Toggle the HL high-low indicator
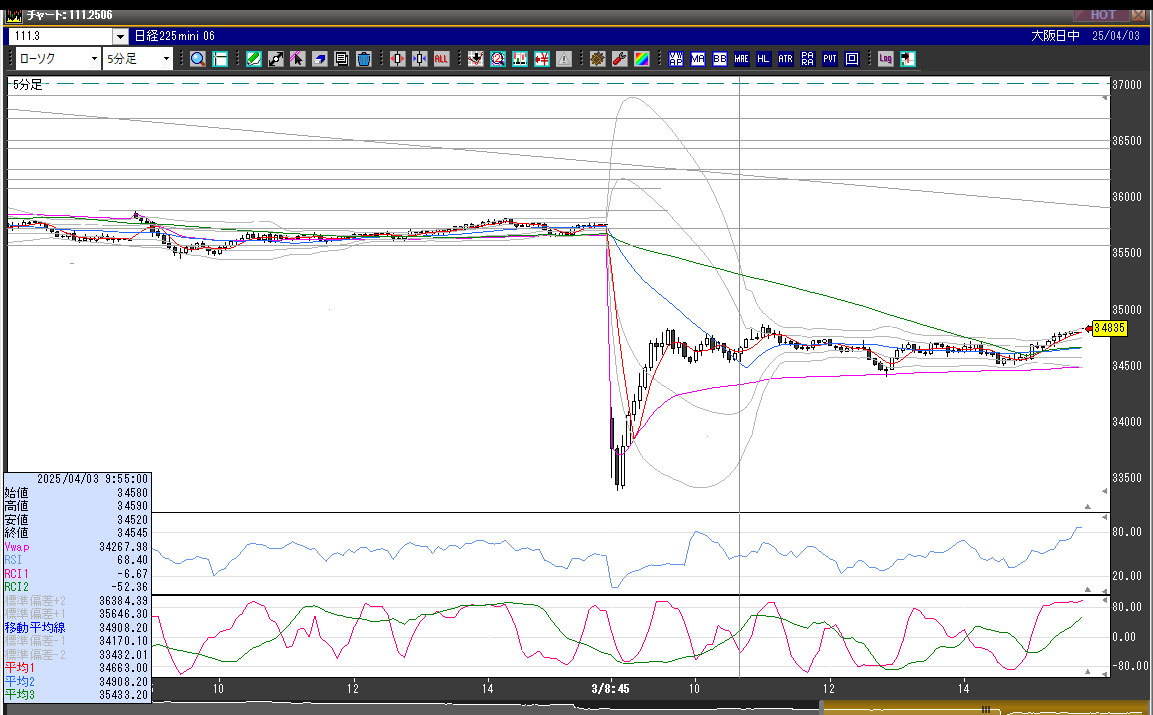 coord(763,59)
